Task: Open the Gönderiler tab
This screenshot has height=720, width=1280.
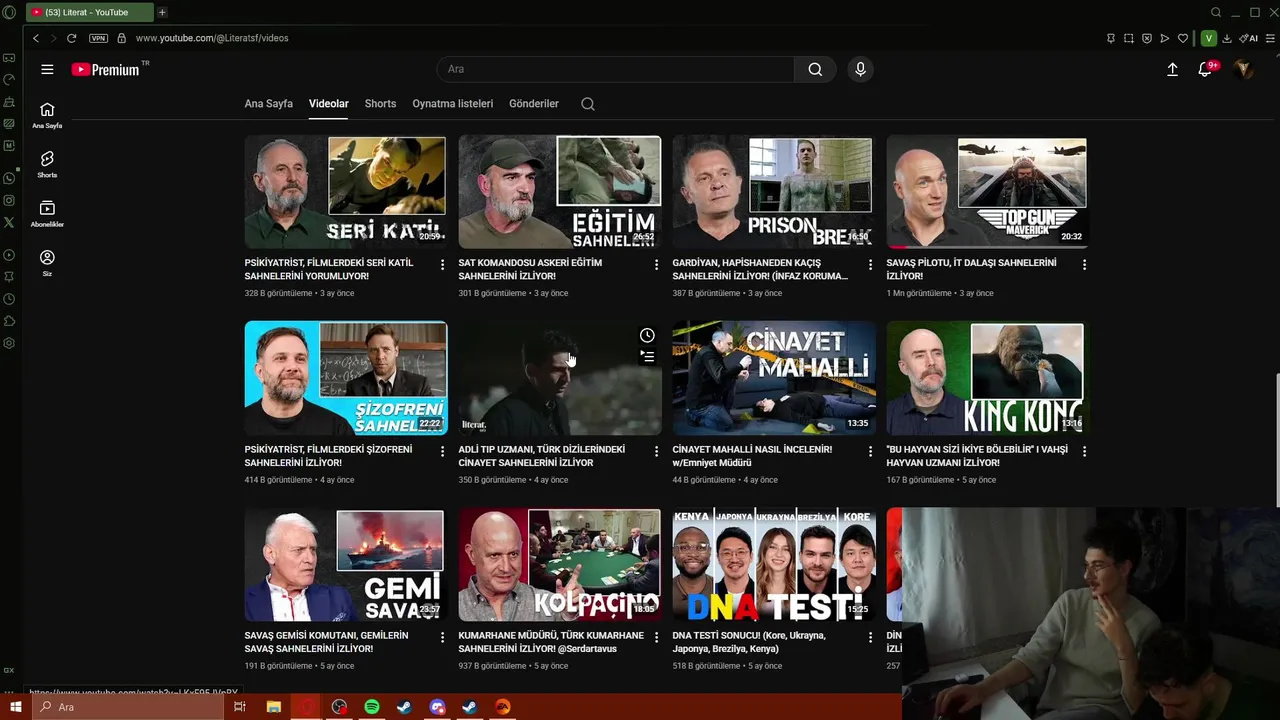Action: tap(534, 104)
